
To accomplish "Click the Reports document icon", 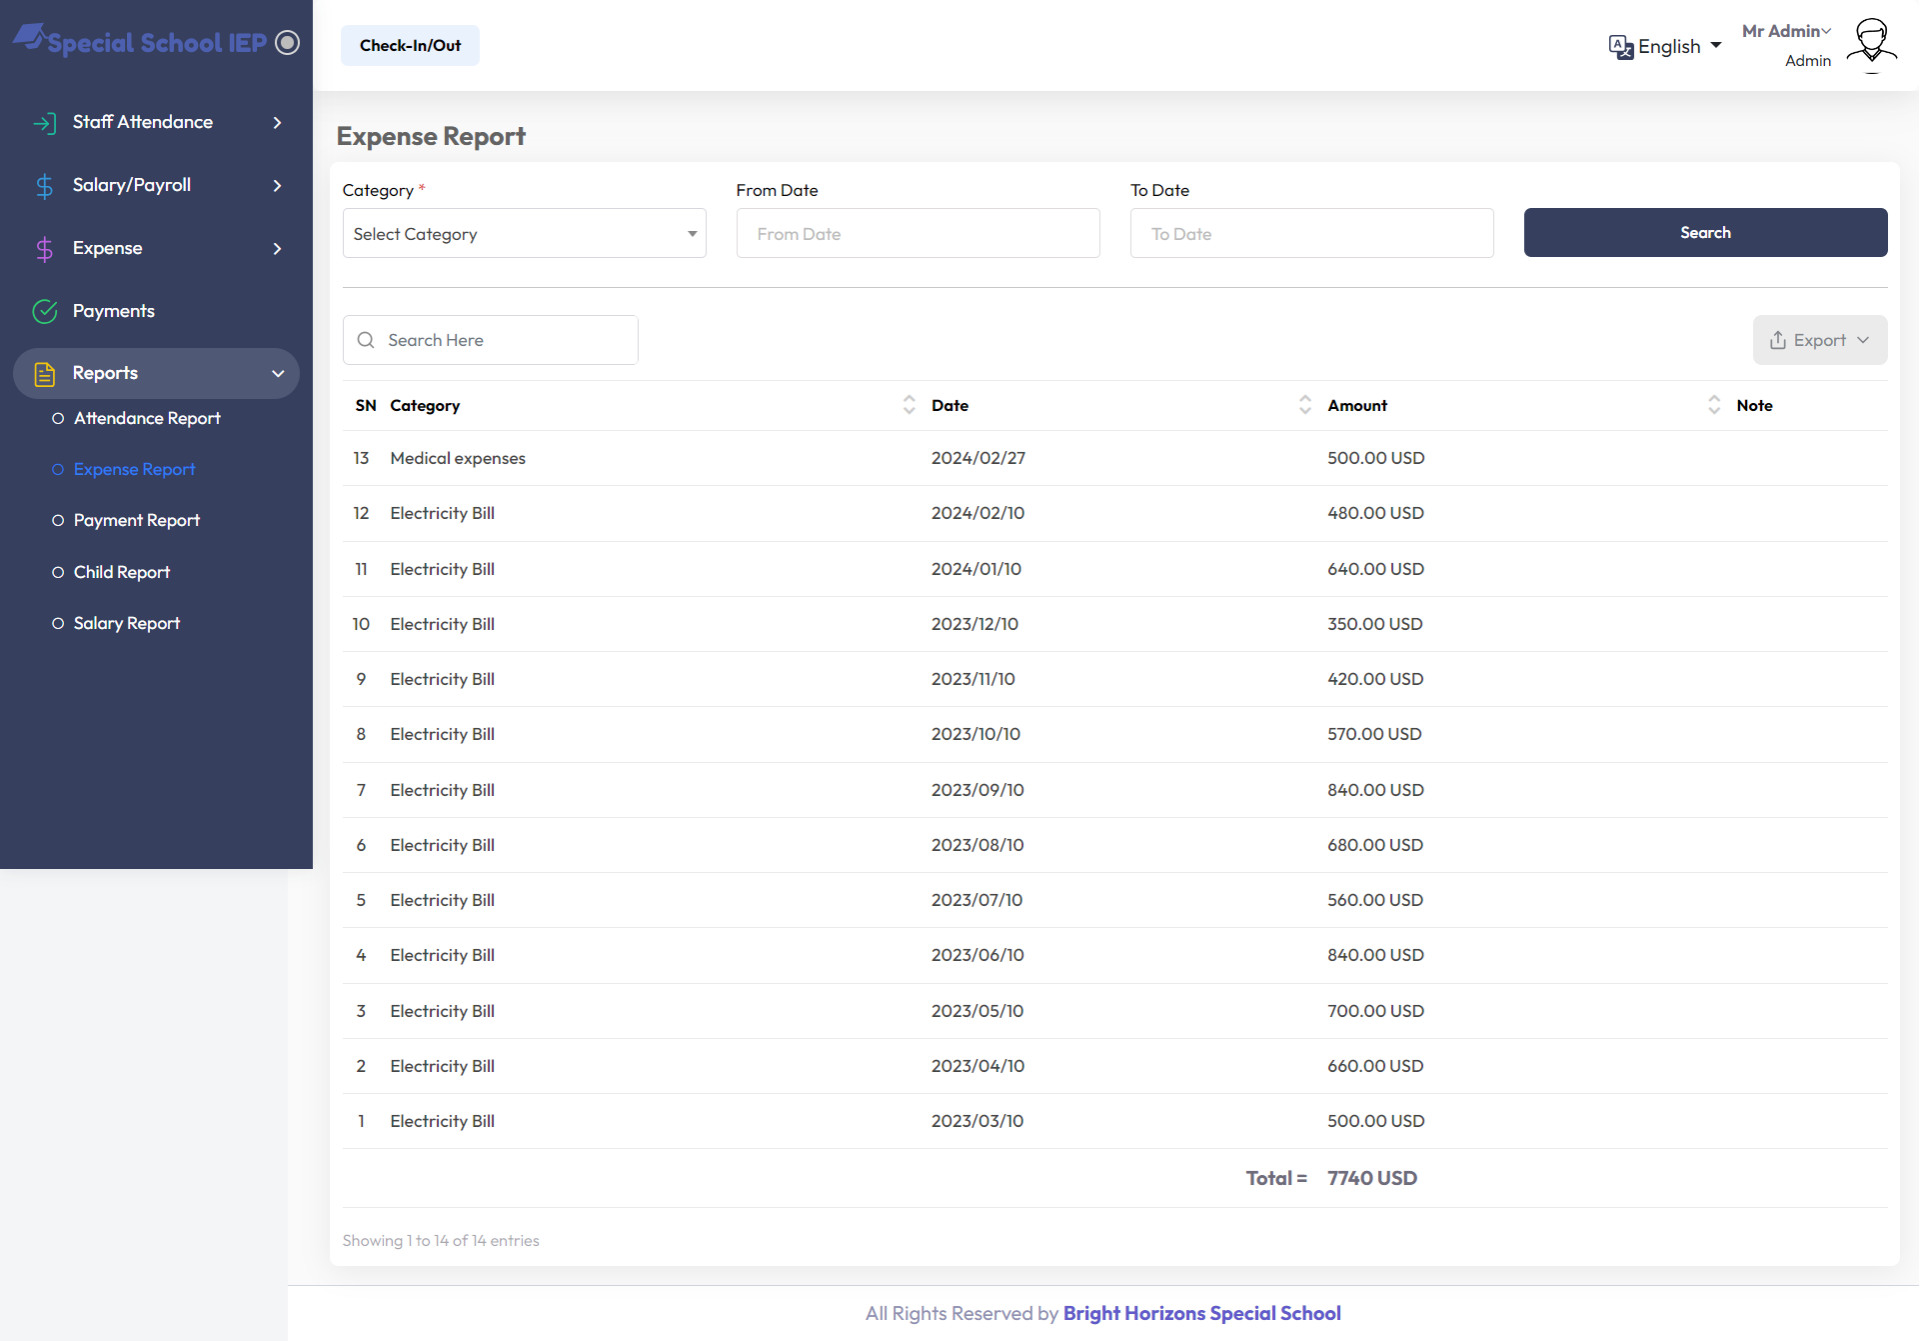I will click(44, 374).
